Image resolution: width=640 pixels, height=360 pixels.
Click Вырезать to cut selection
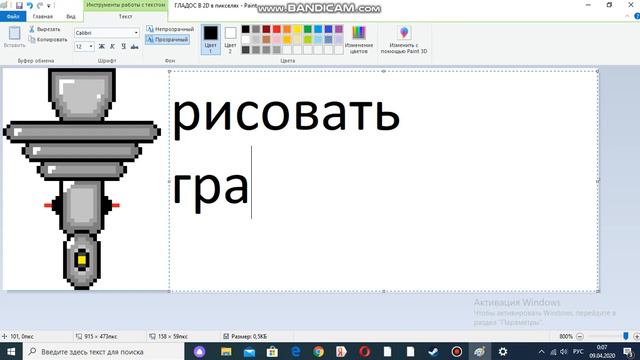(x=44, y=29)
